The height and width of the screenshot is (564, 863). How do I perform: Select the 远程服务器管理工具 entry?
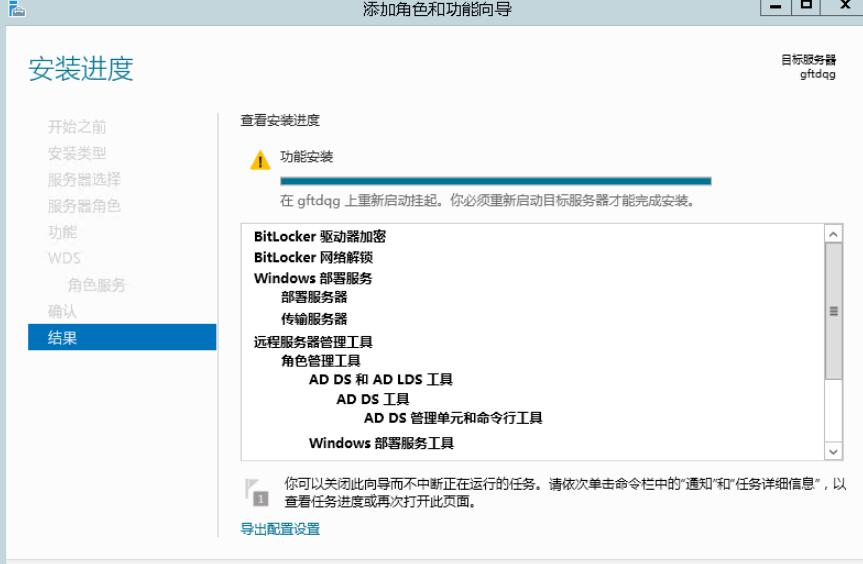(x=313, y=342)
